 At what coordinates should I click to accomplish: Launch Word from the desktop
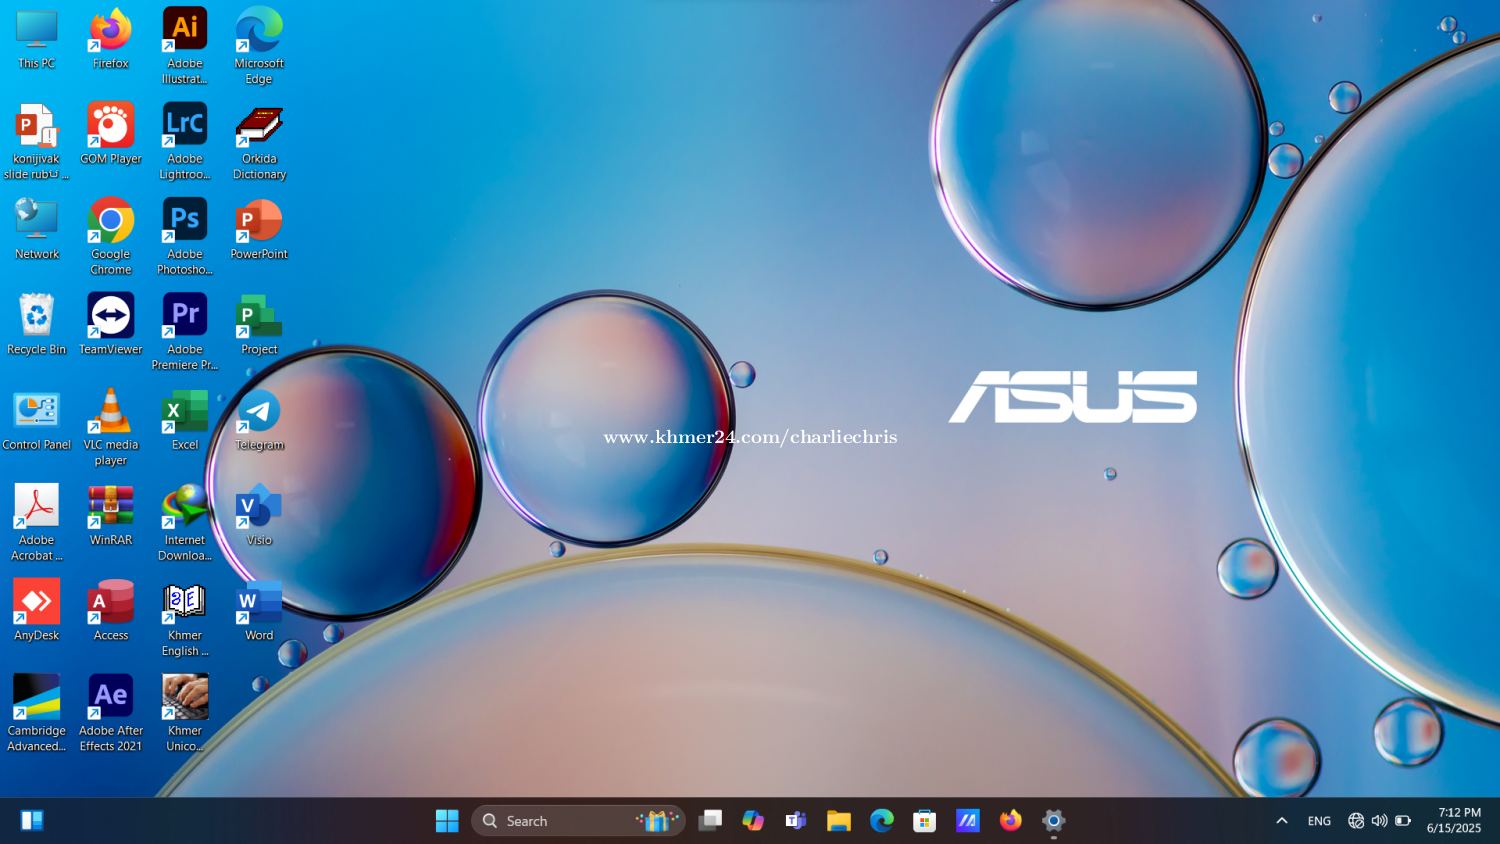[x=259, y=610]
